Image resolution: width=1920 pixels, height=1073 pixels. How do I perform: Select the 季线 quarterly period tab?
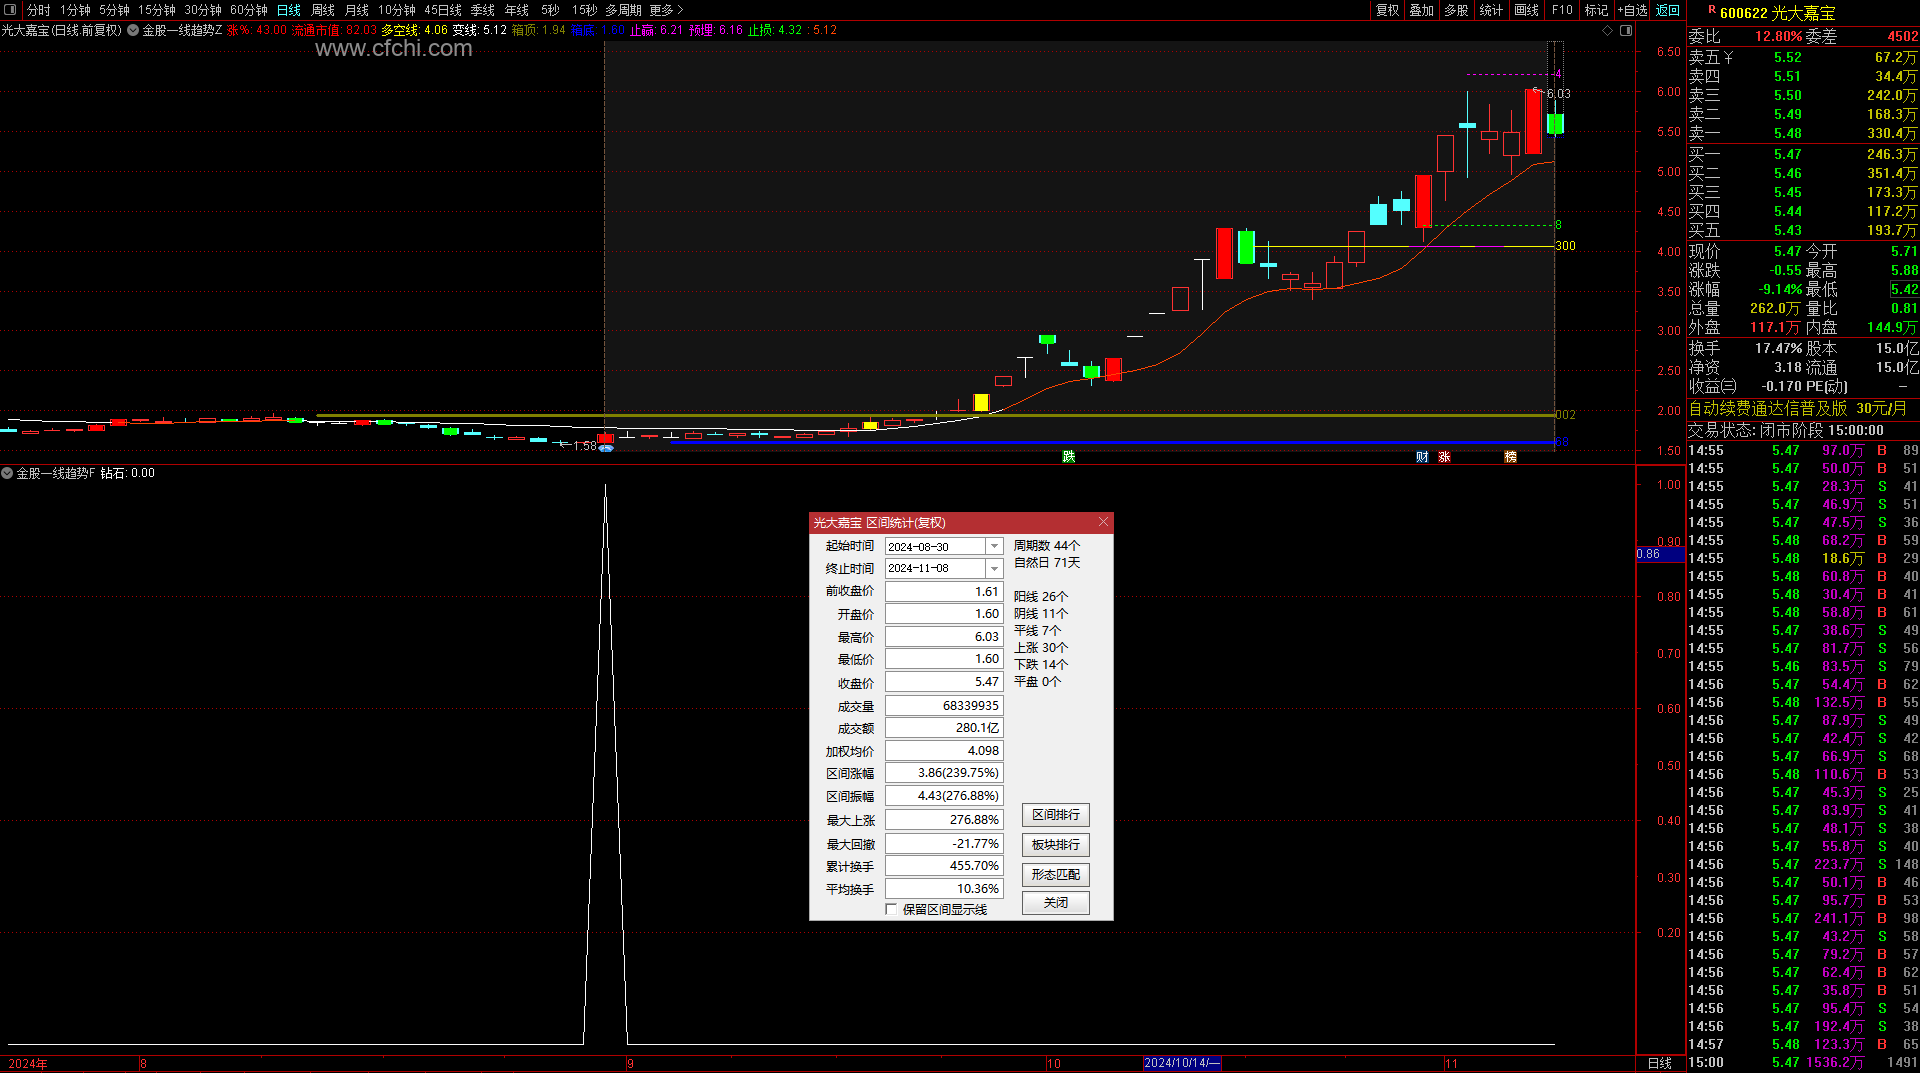483,10
